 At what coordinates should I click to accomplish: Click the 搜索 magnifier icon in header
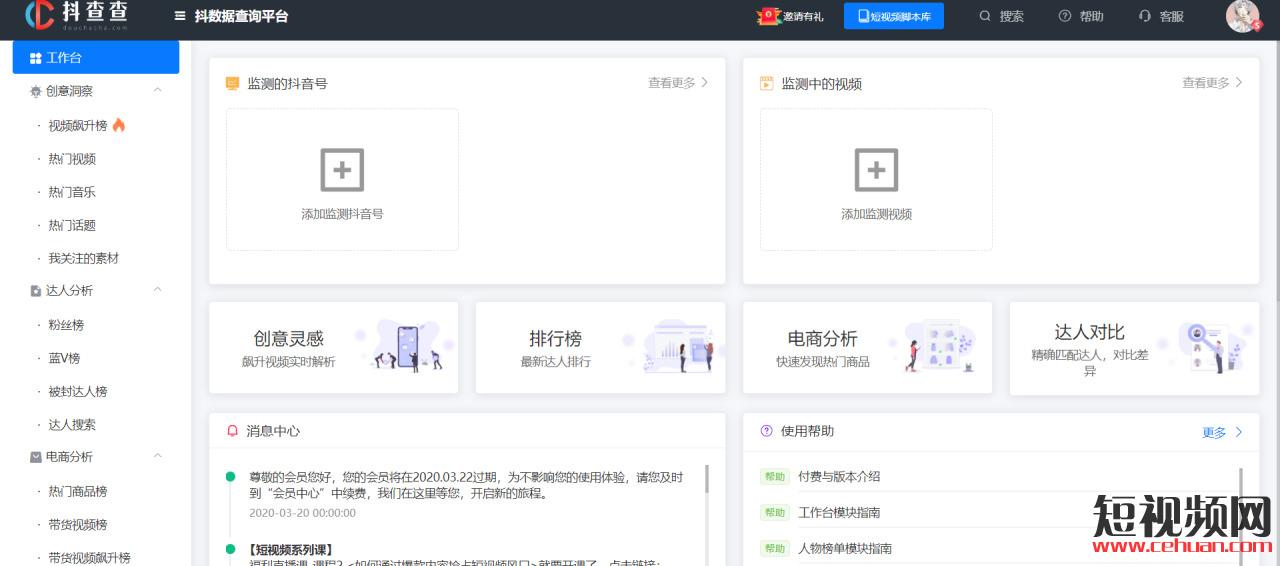coord(985,16)
